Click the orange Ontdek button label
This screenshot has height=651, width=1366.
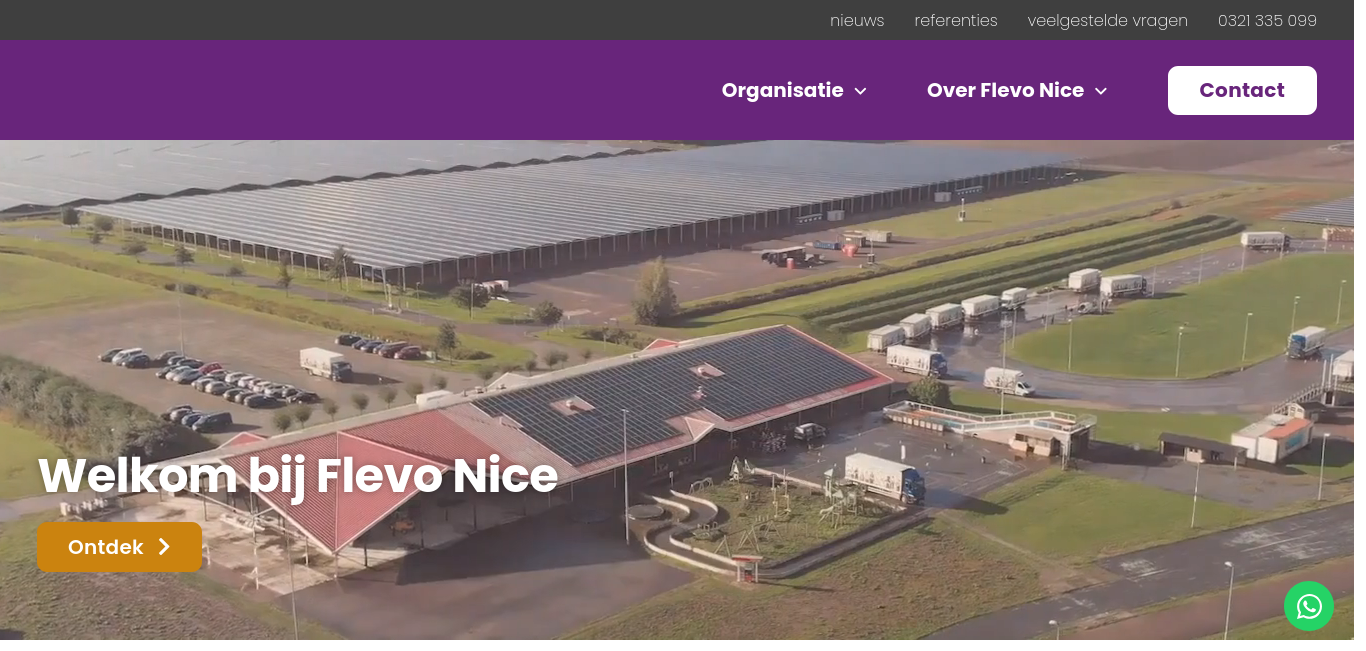click(105, 547)
